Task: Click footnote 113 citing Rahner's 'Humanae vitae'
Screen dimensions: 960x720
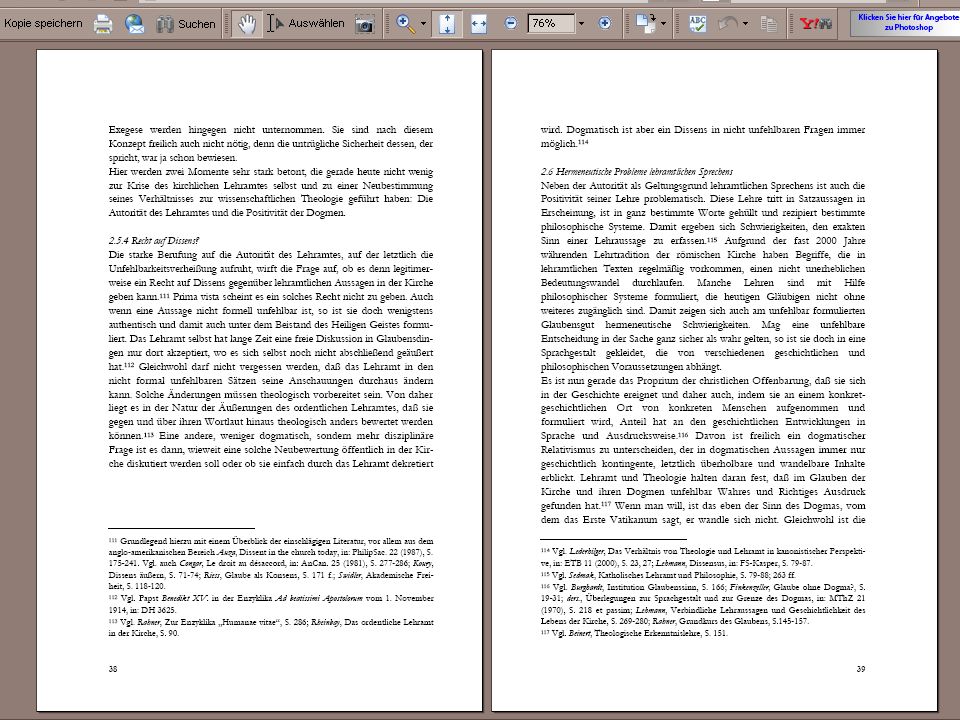Action: point(271,628)
